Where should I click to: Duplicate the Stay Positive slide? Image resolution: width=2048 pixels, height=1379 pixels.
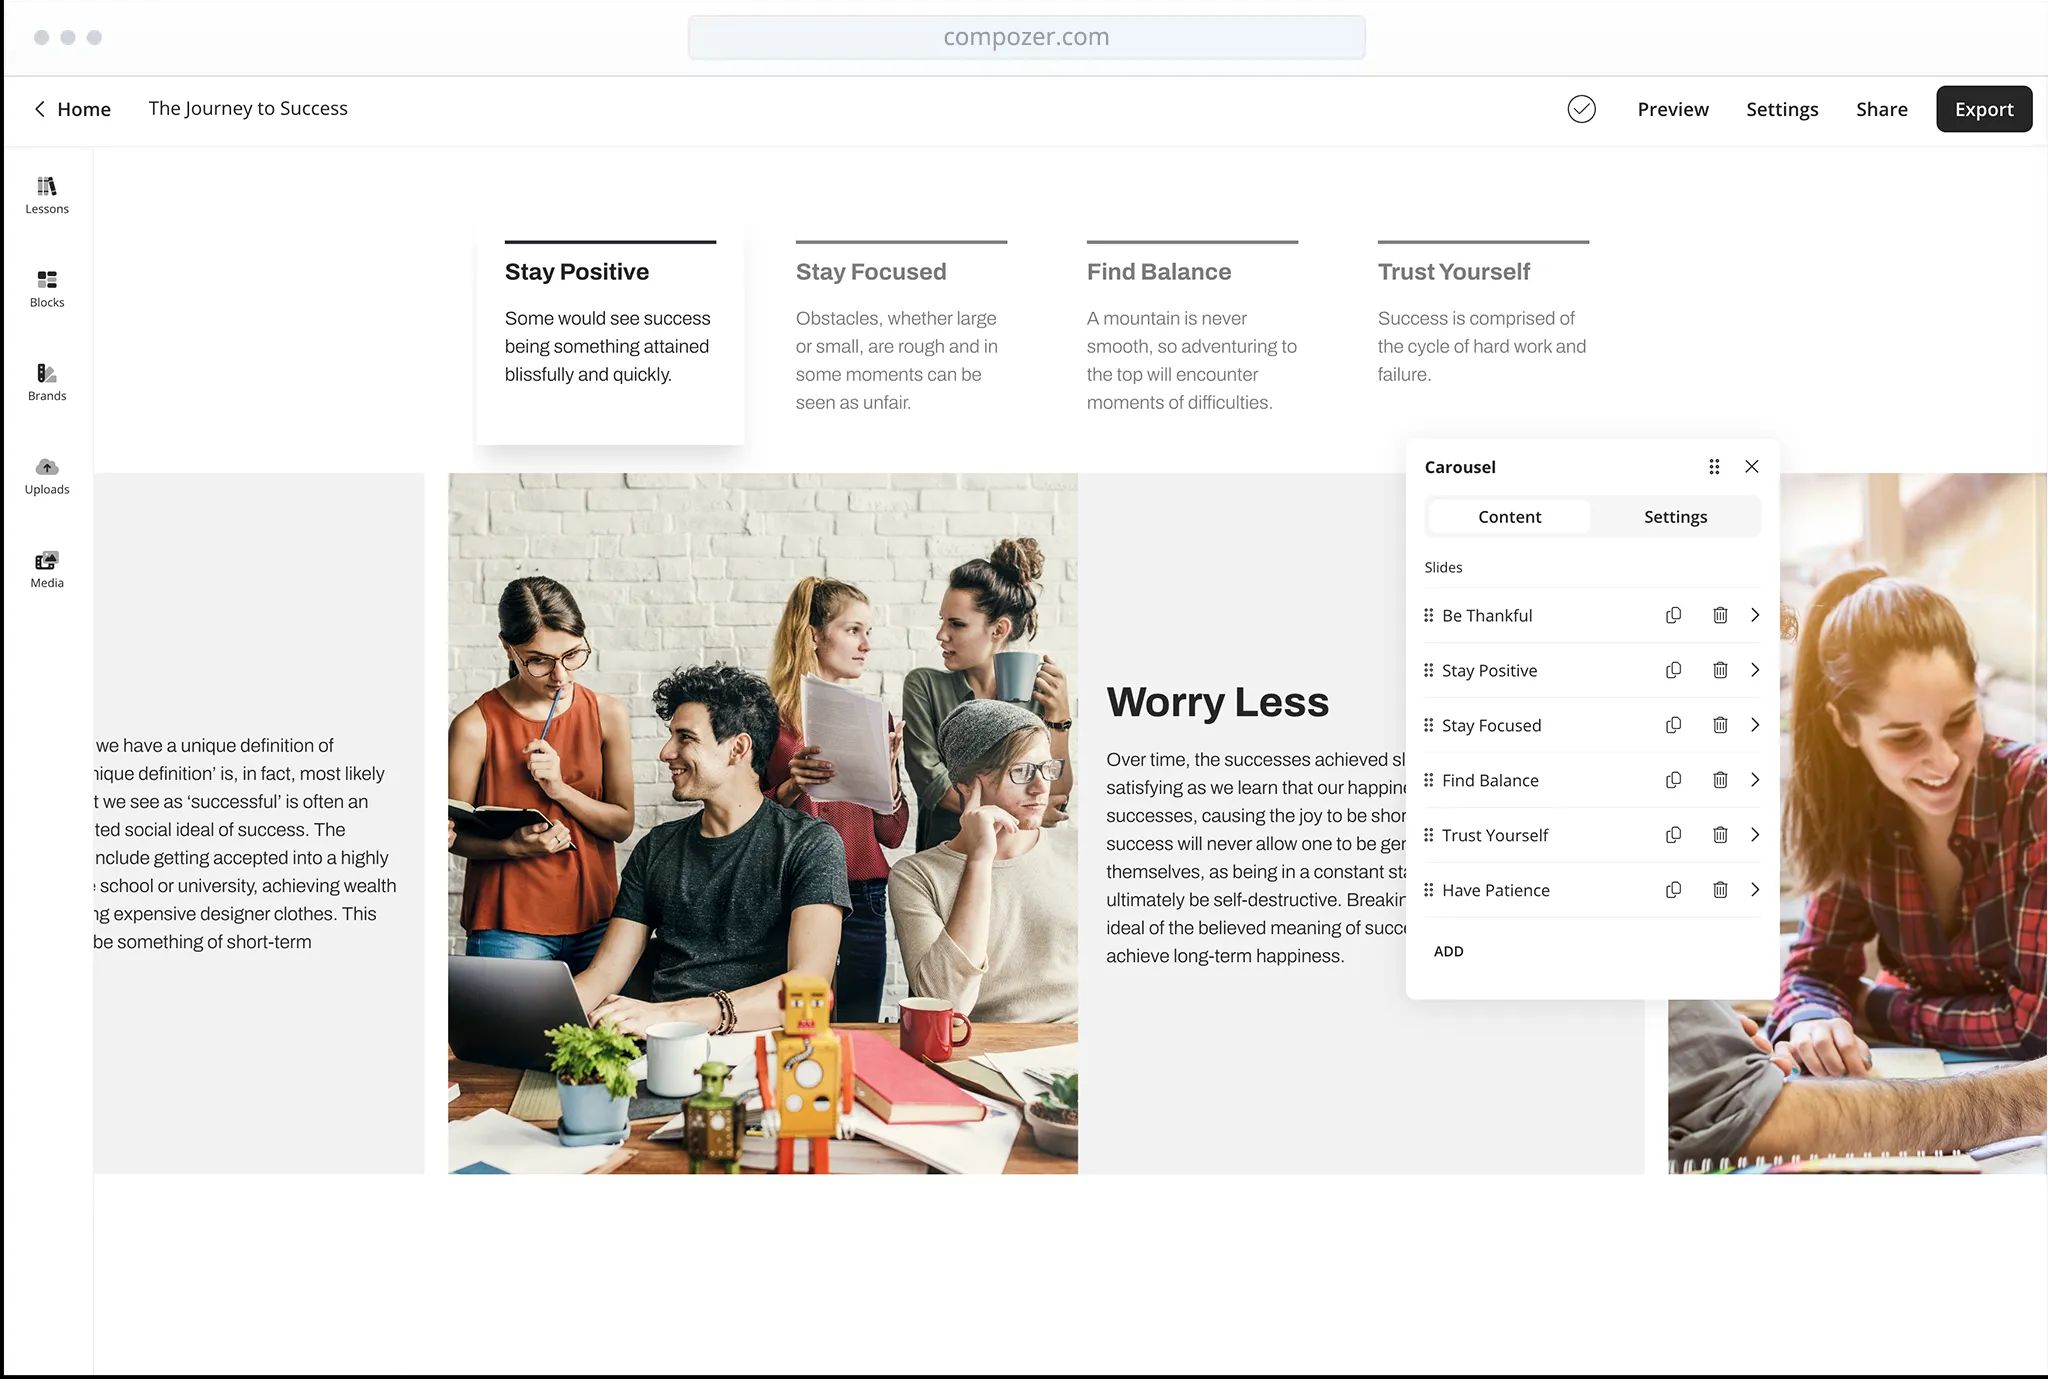pyautogui.click(x=1673, y=670)
